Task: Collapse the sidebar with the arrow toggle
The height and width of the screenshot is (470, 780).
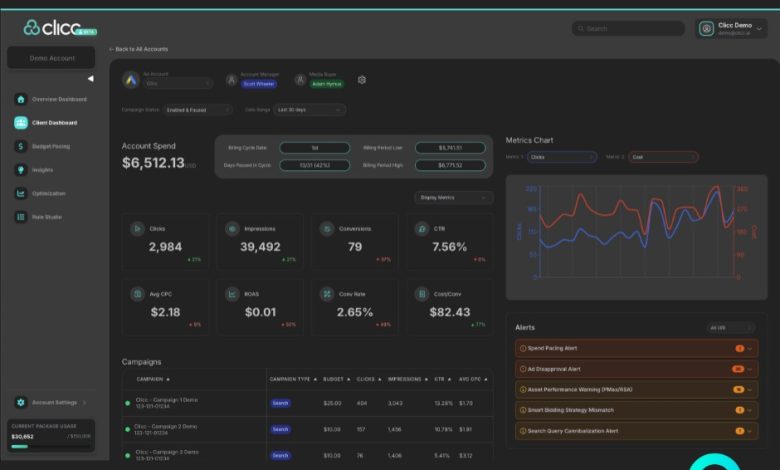Action: point(90,78)
